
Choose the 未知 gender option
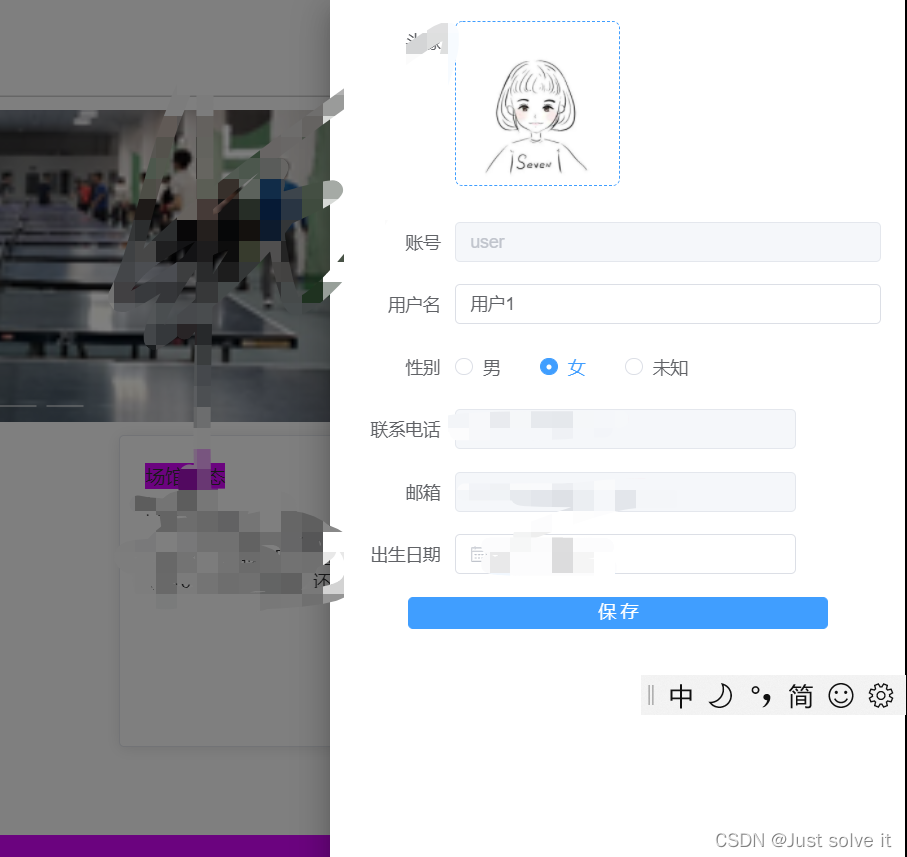[634, 367]
